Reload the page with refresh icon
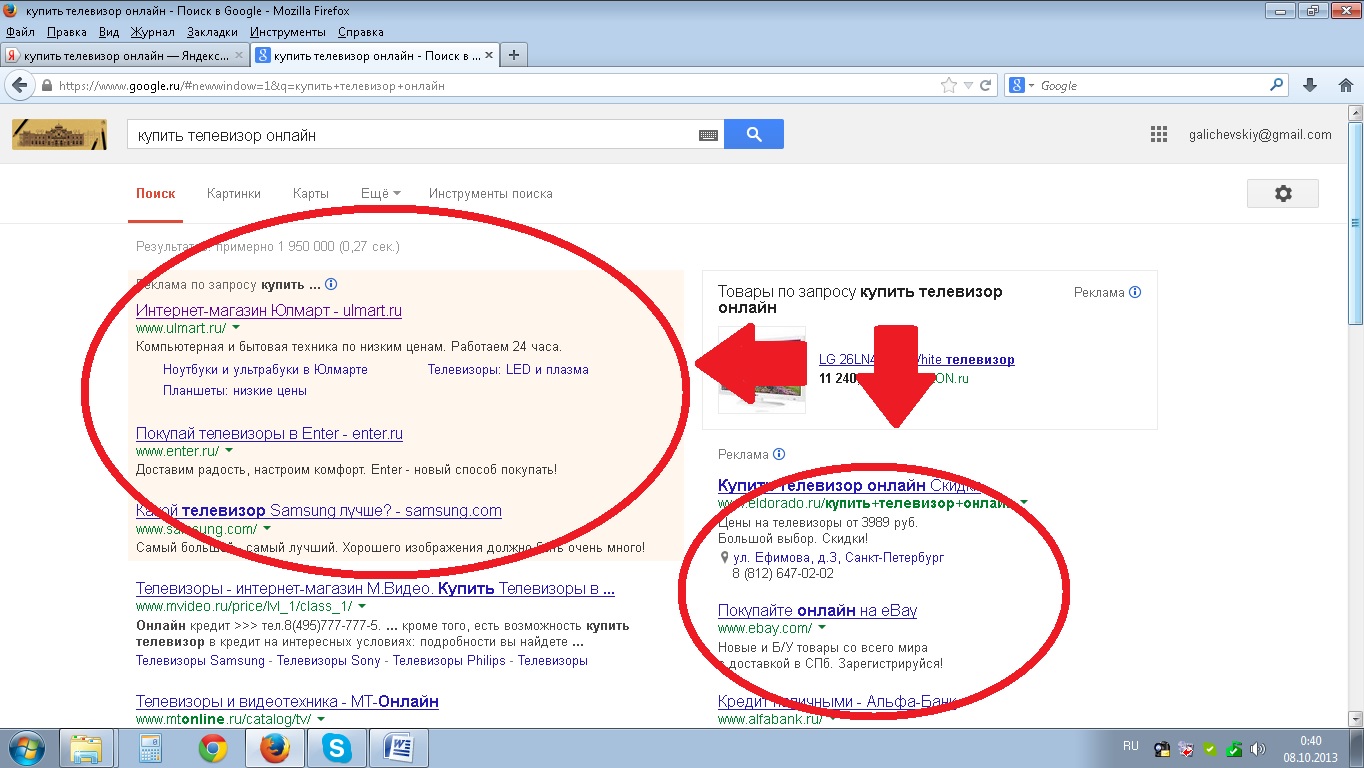This screenshot has height=768, width=1364. tap(986, 86)
